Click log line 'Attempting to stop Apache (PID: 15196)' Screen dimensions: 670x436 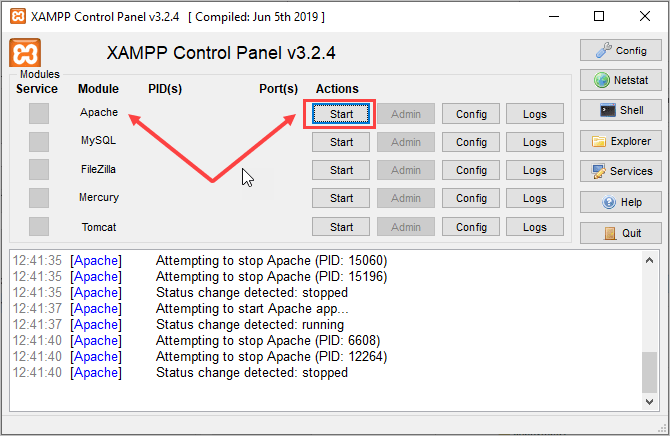coord(271,277)
